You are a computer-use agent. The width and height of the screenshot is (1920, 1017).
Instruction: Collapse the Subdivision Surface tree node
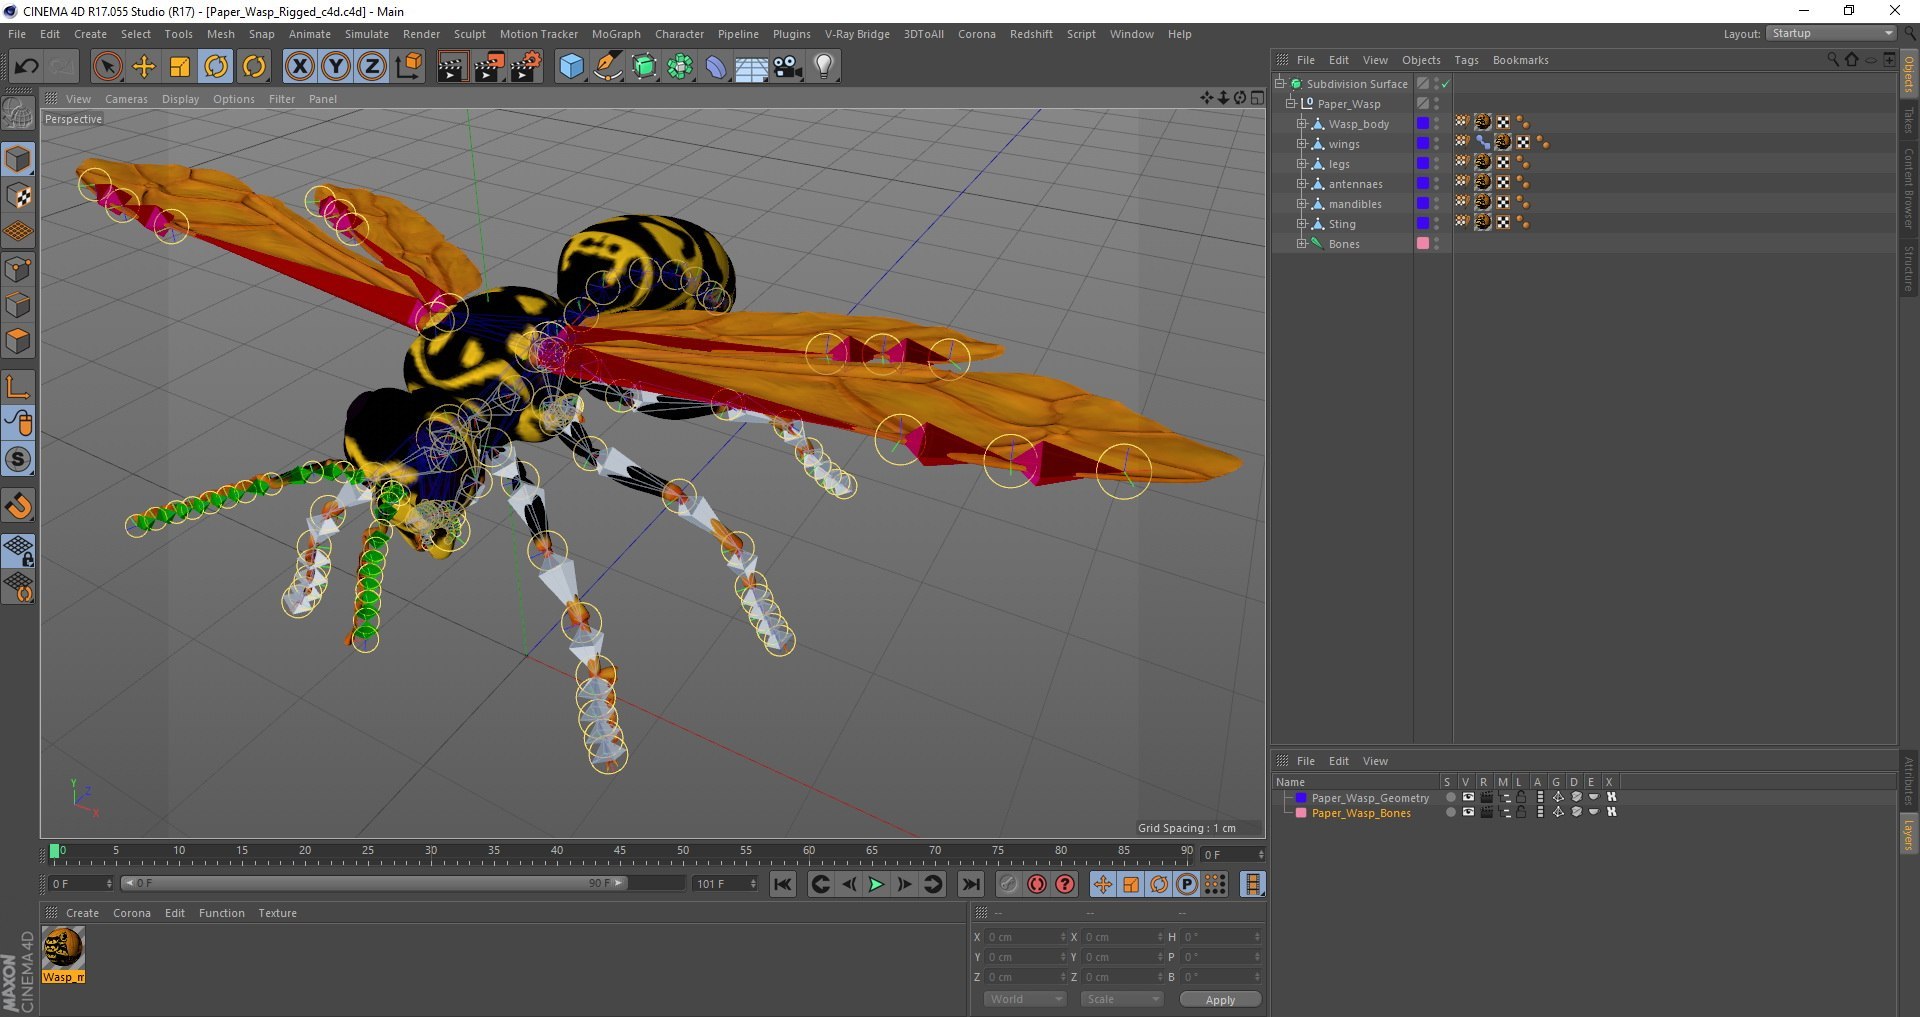[1279, 83]
